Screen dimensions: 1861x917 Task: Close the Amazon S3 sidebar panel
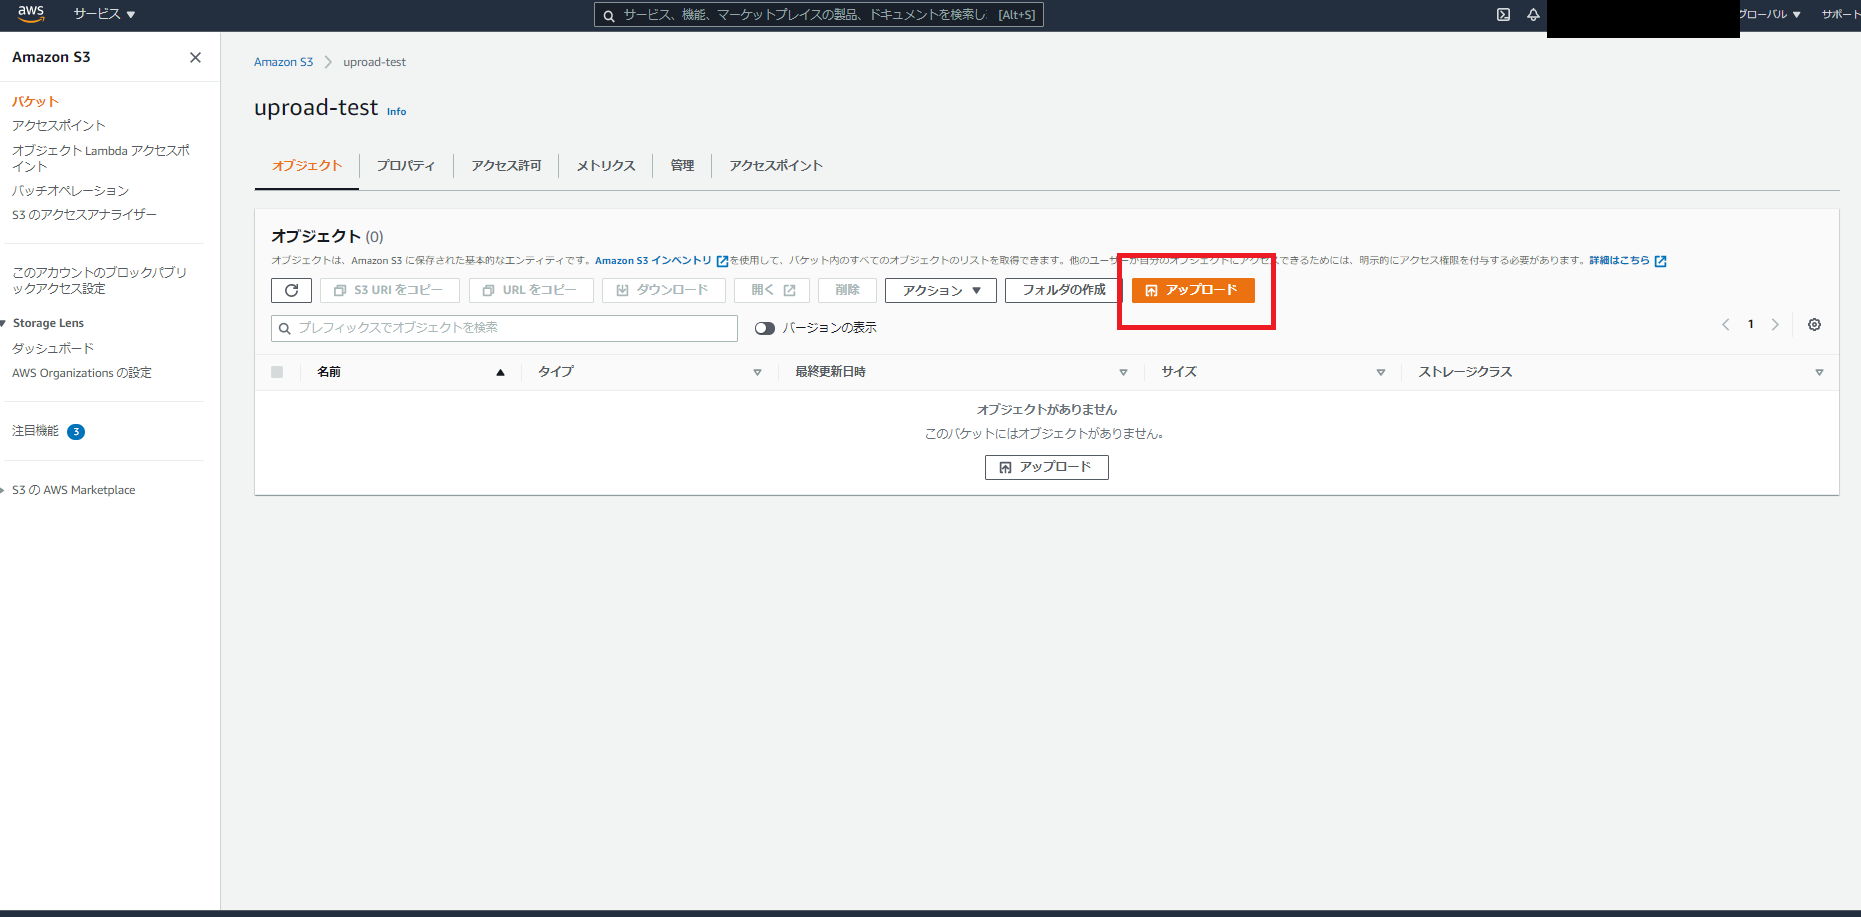(195, 57)
